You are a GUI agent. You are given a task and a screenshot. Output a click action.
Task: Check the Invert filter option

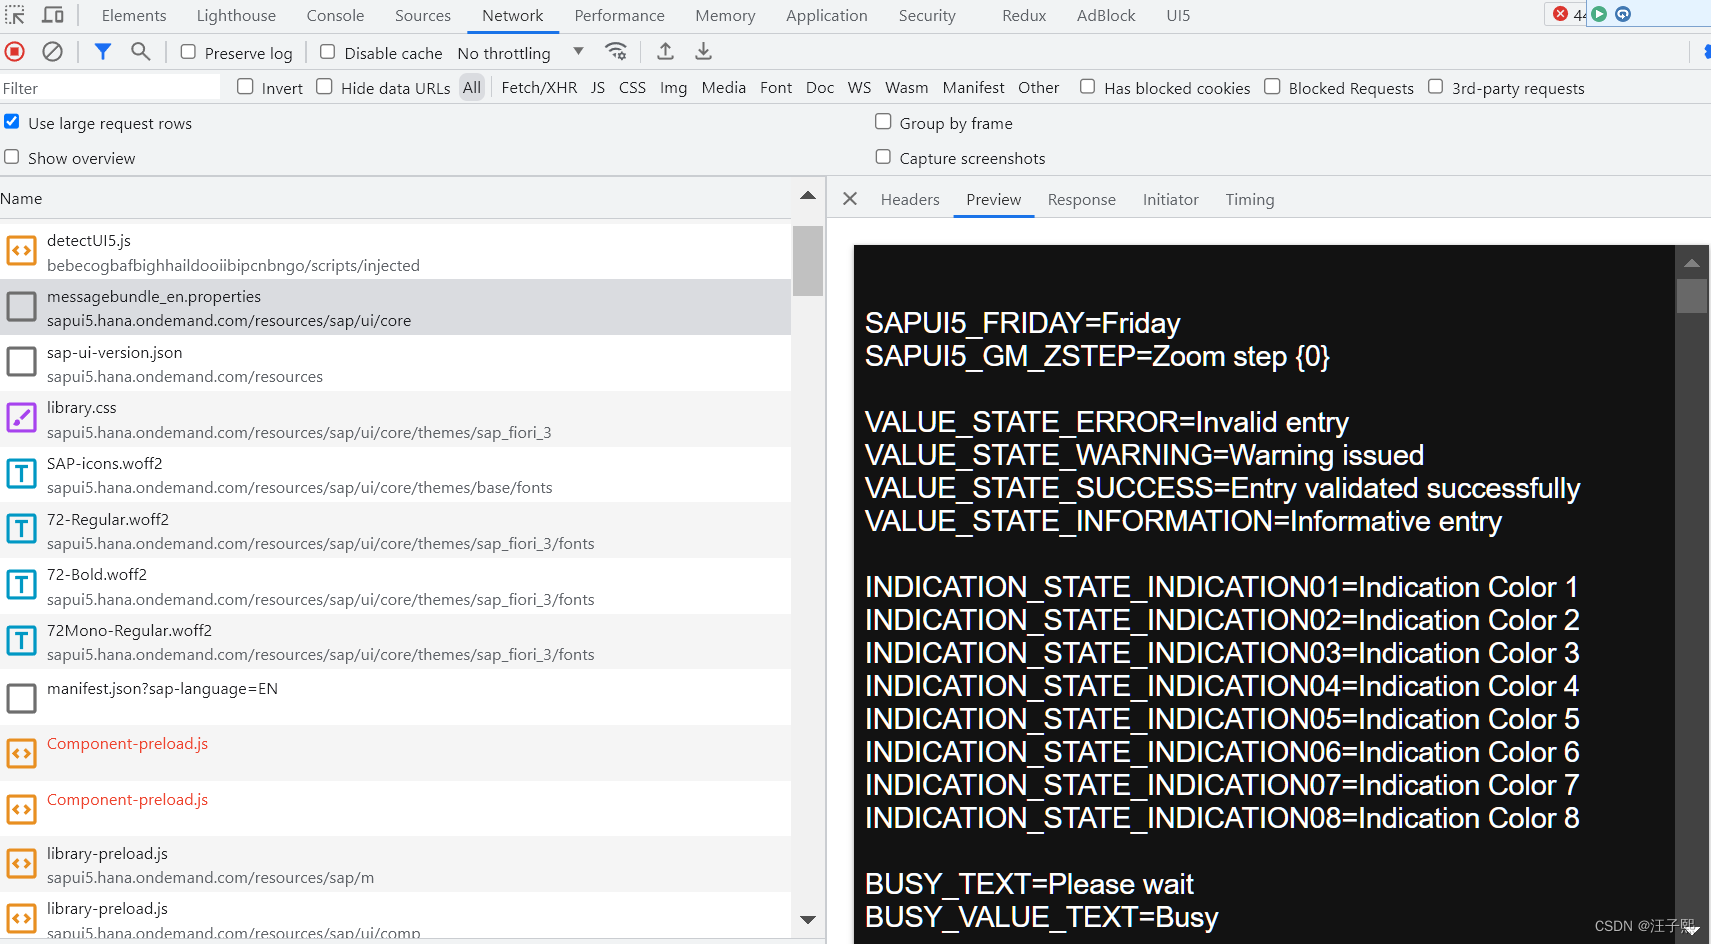(245, 87)
